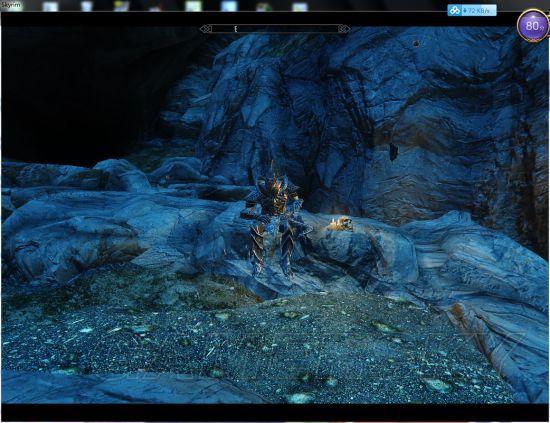
Task: Click the down arrow in network speed widget
Action: [465, 11]
